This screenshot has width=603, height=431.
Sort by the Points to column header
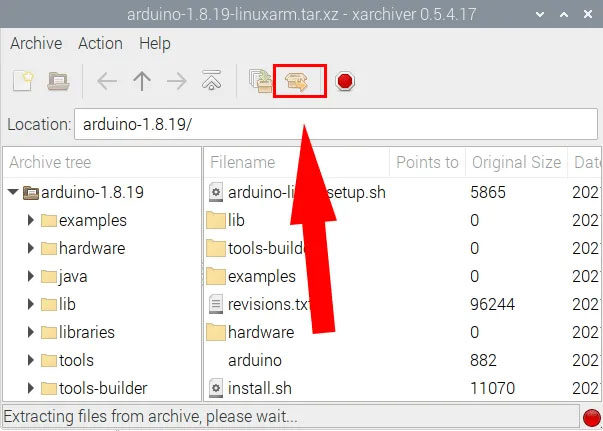click(x=427, y=162)
